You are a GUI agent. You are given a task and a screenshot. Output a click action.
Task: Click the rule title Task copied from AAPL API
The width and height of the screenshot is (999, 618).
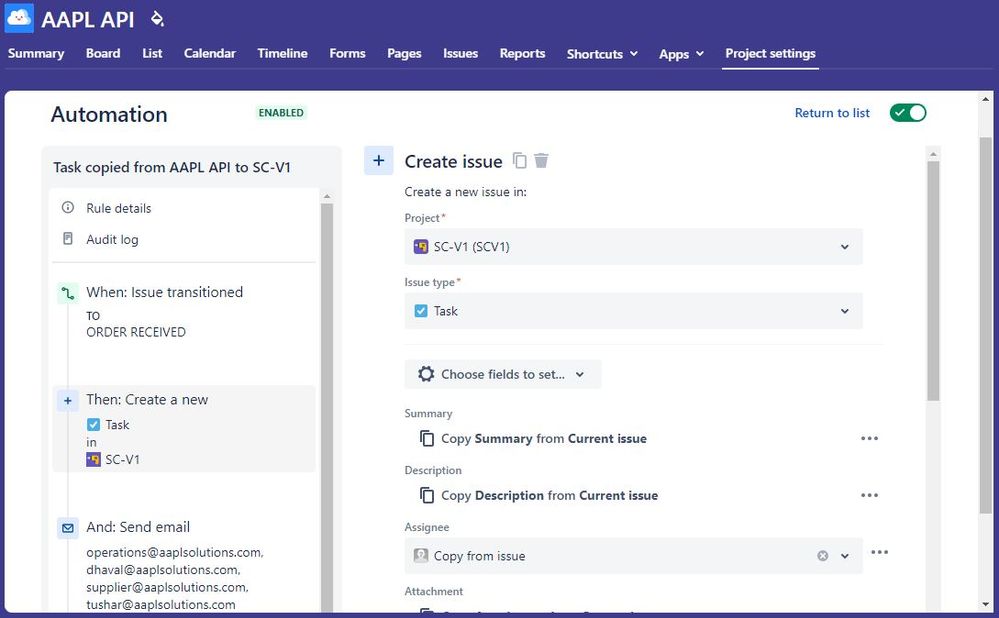pyautogui.click(x=172, y=168)
